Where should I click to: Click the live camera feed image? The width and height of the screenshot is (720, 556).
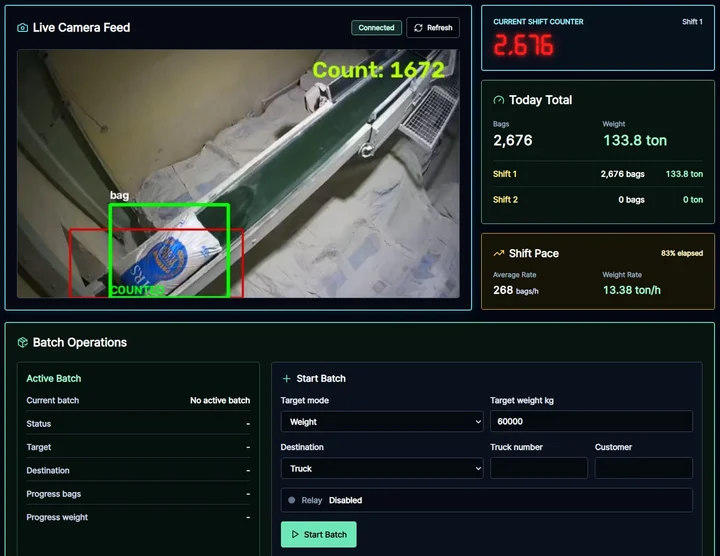tap(238, 174)
